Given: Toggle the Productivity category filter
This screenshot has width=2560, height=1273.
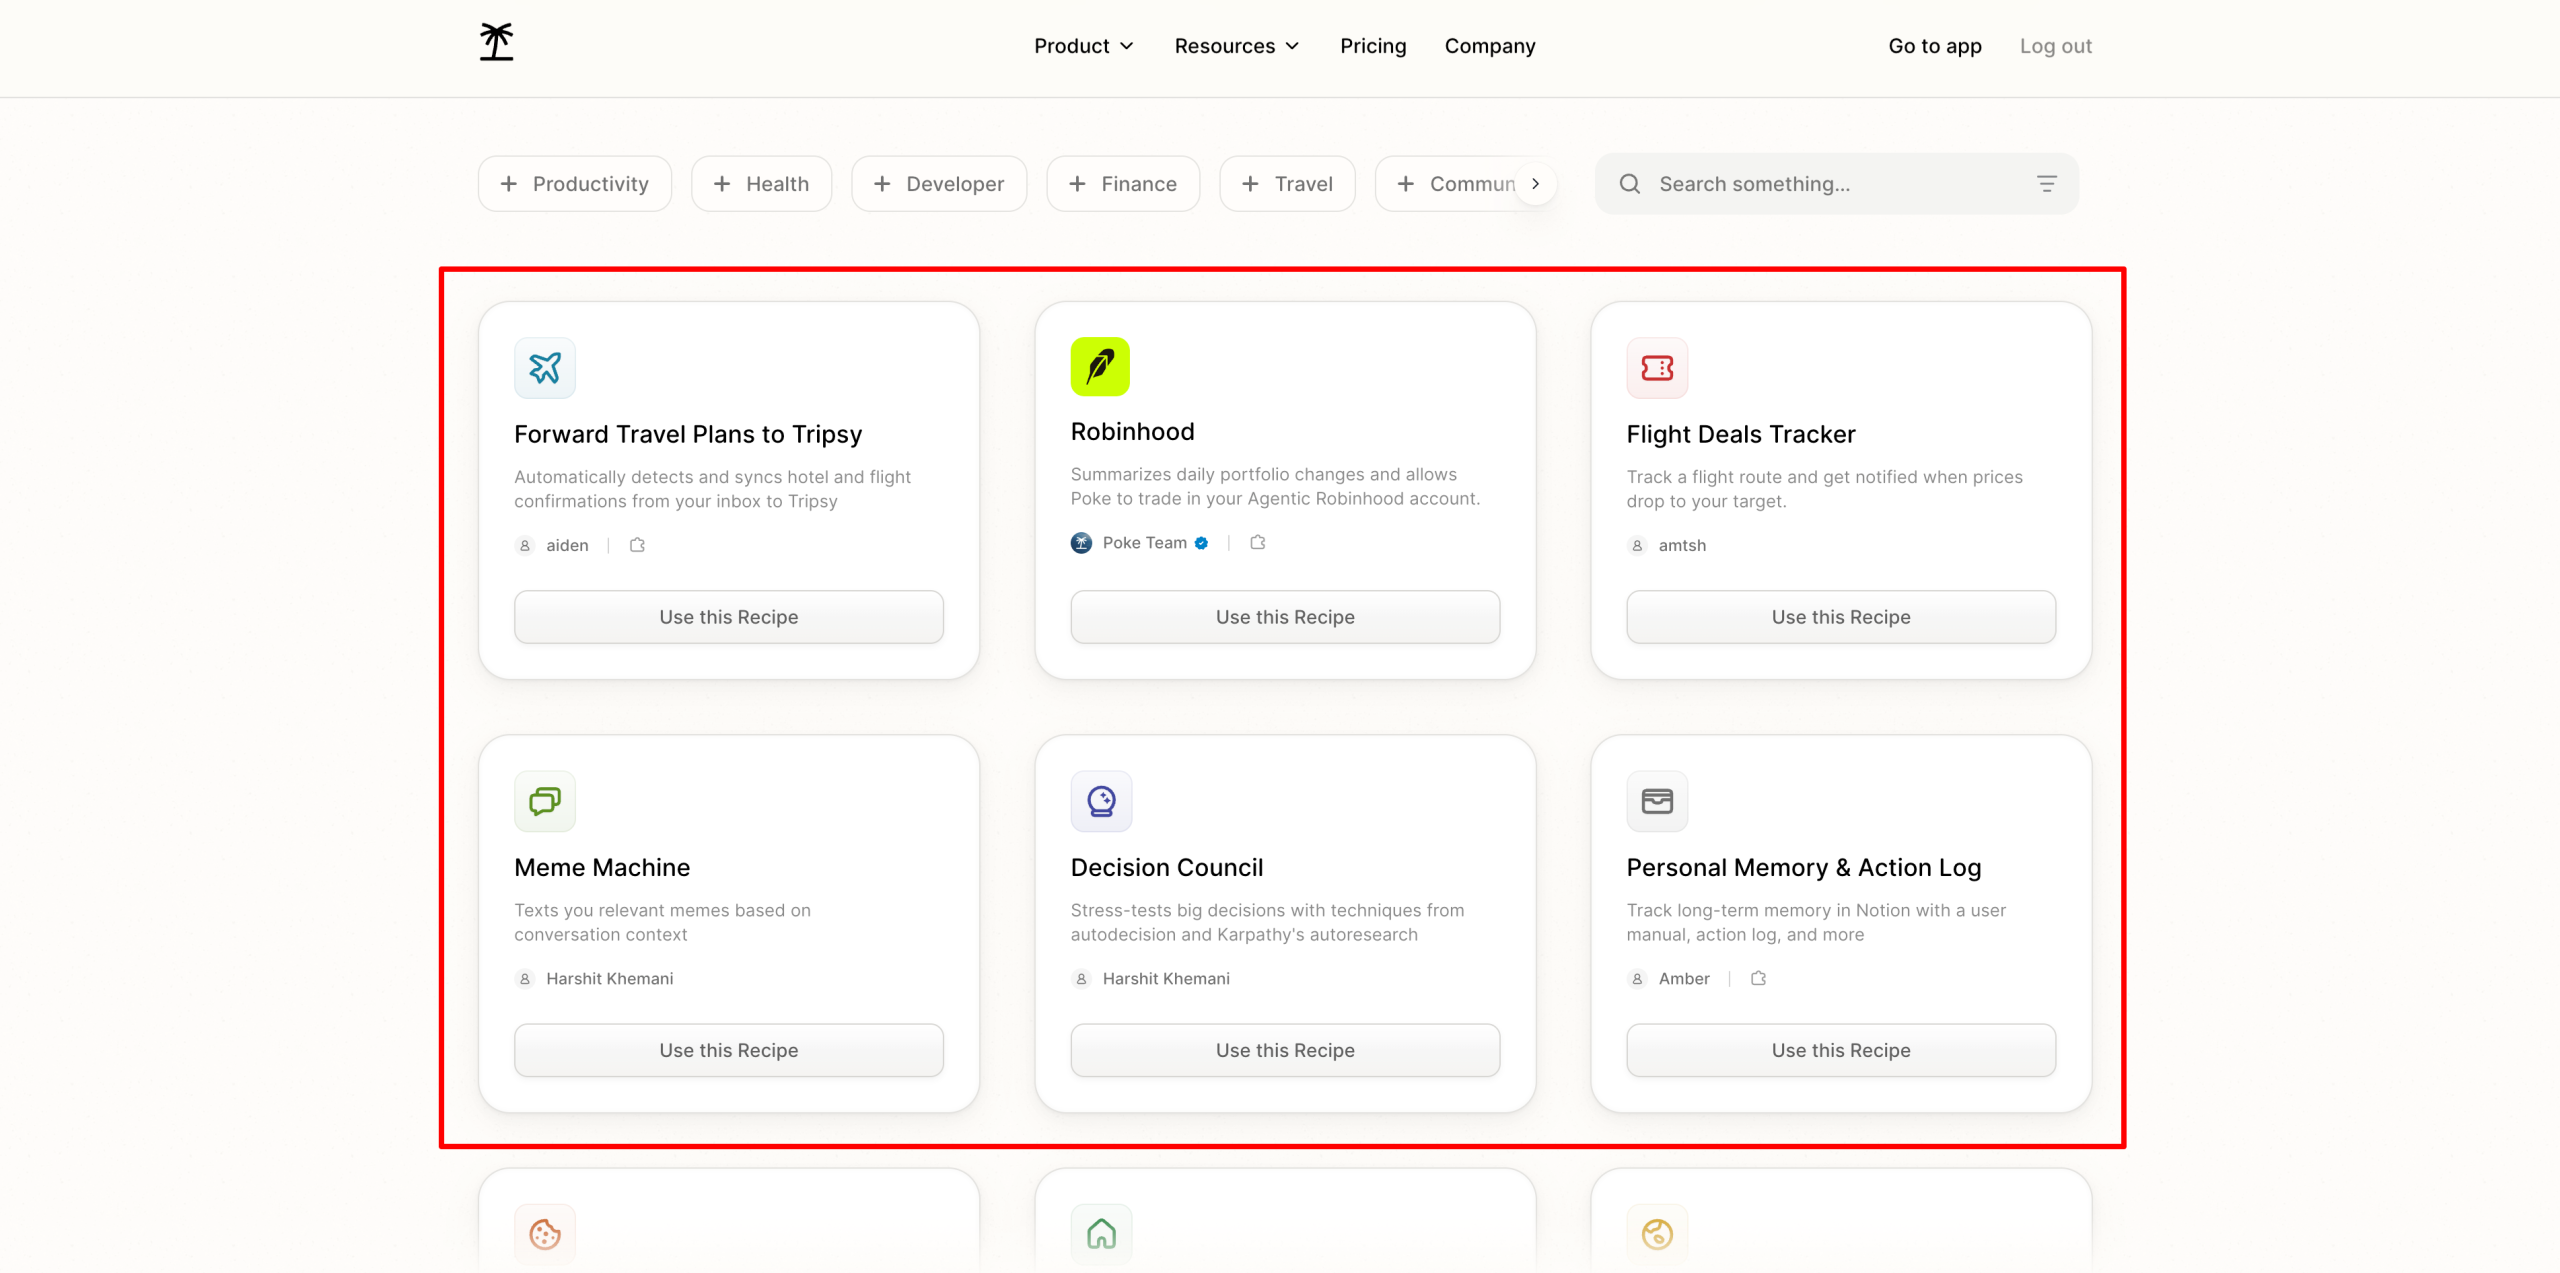Looking at the screenshot, I should [x=575, y=184].
